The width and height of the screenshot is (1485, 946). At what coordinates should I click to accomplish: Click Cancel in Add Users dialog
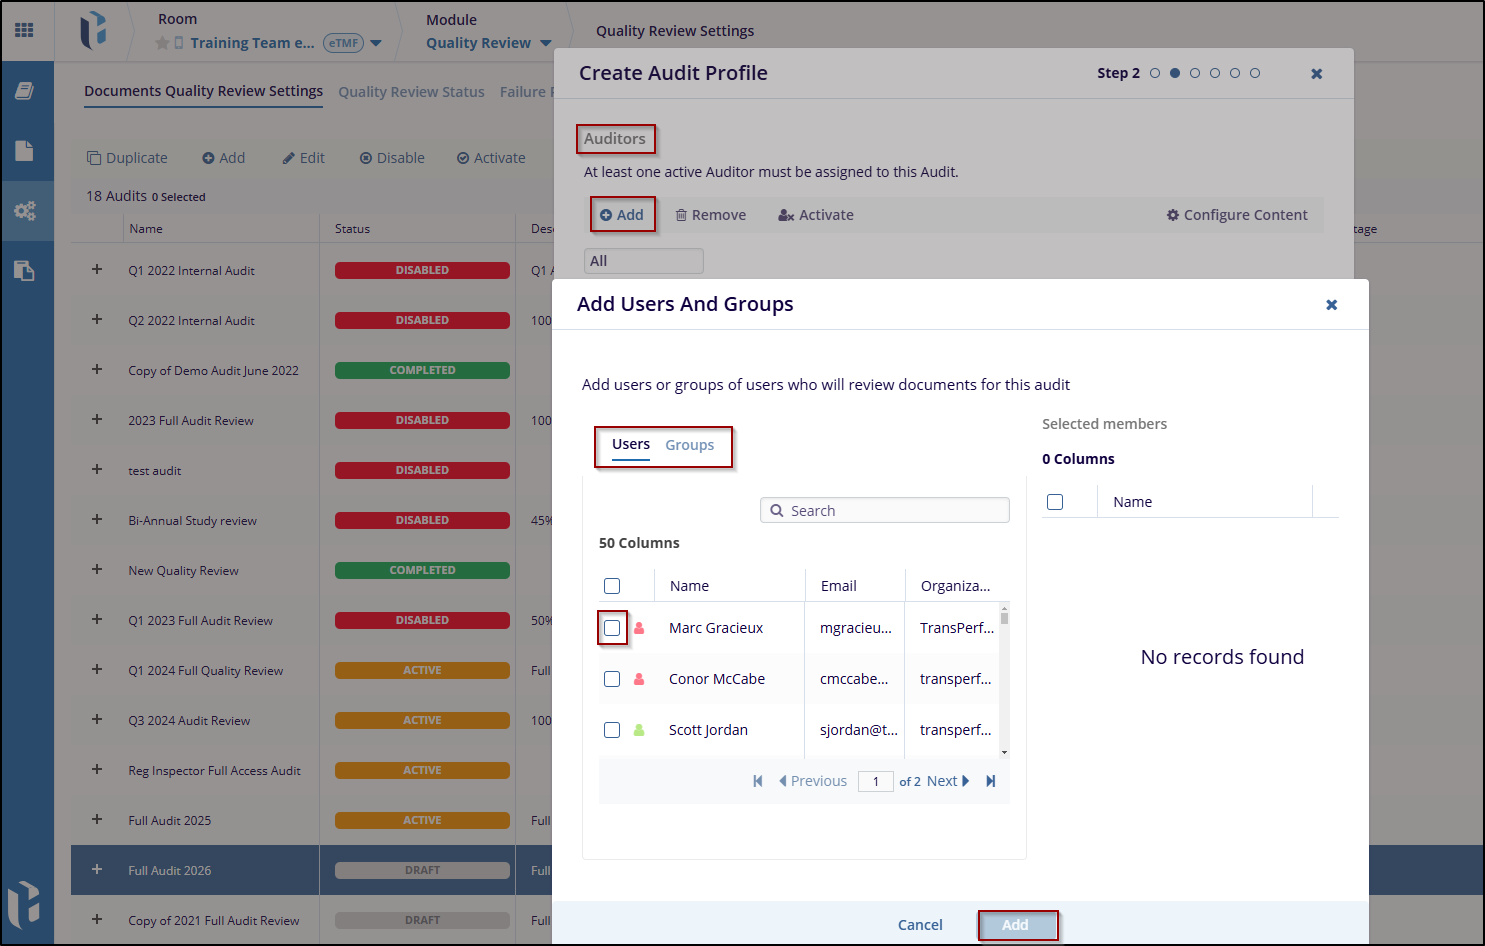pyautogui.click(x=920, y=925)
